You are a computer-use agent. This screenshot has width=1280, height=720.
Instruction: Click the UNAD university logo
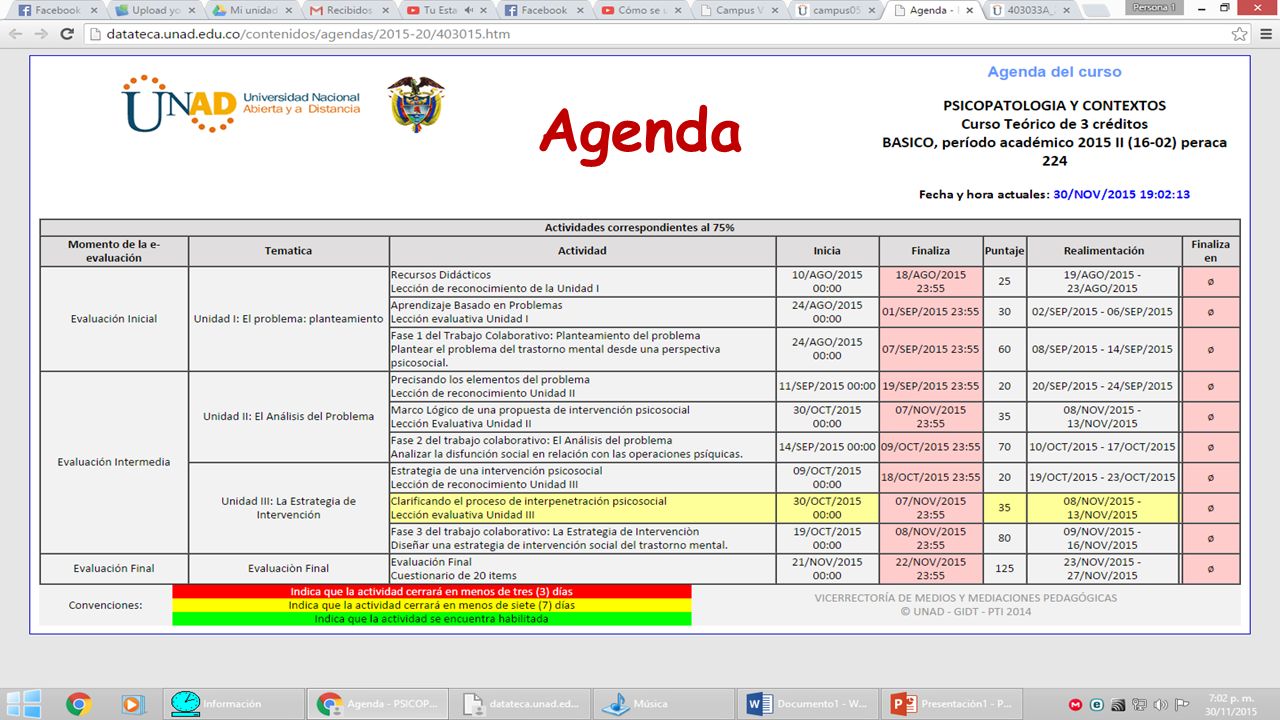pos(241,103)
